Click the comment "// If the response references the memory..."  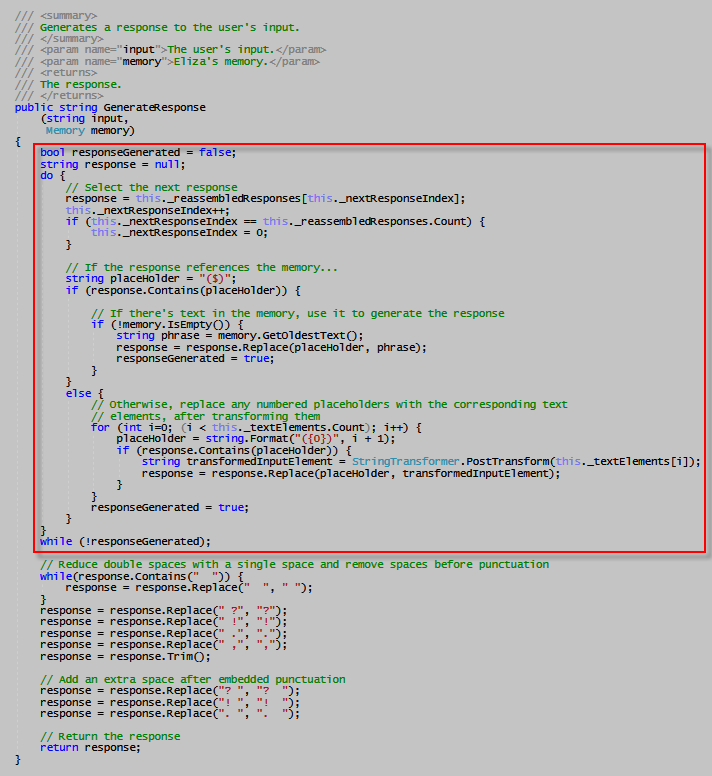pos(201,267)
